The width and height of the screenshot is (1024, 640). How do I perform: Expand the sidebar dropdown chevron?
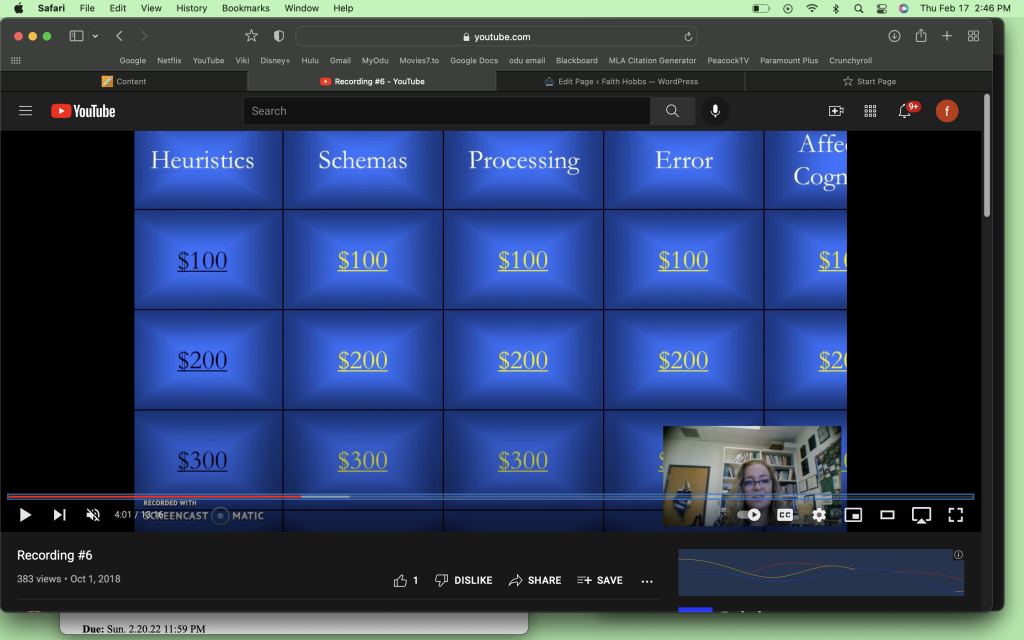pyautogui.click(x=95, y=36)
